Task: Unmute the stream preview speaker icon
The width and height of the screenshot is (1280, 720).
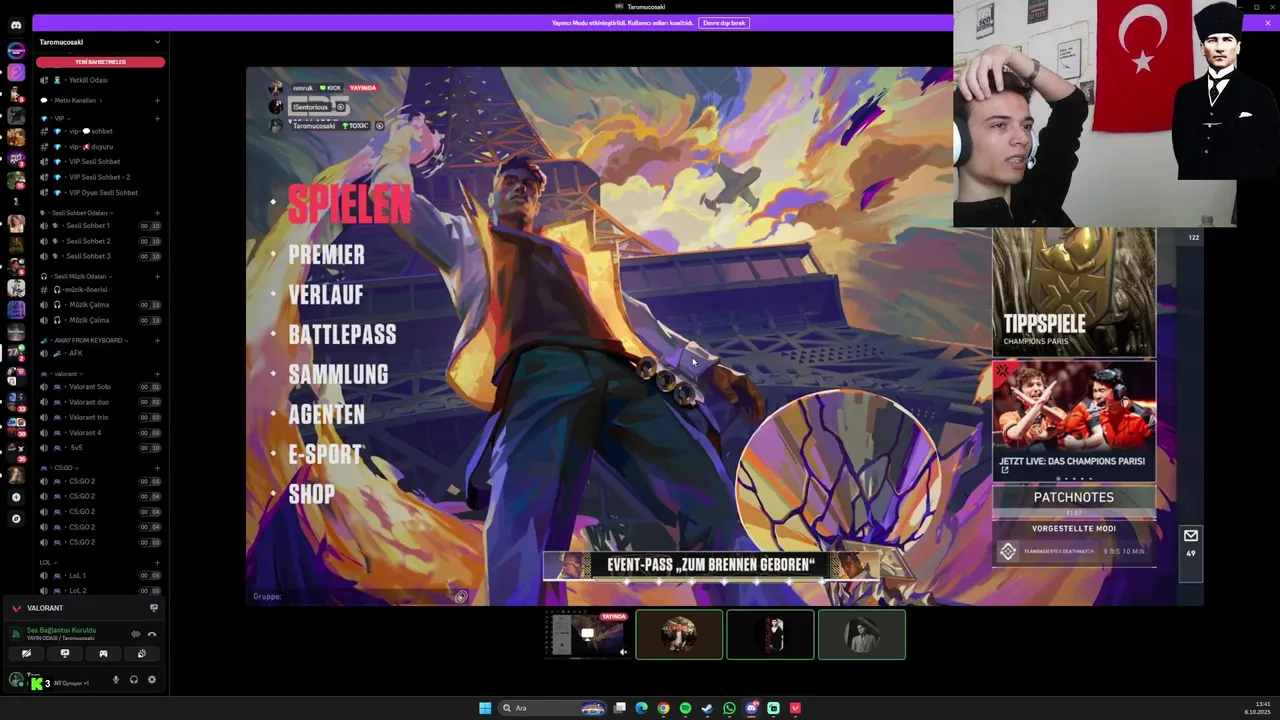Action: click(x=623, y=652)
